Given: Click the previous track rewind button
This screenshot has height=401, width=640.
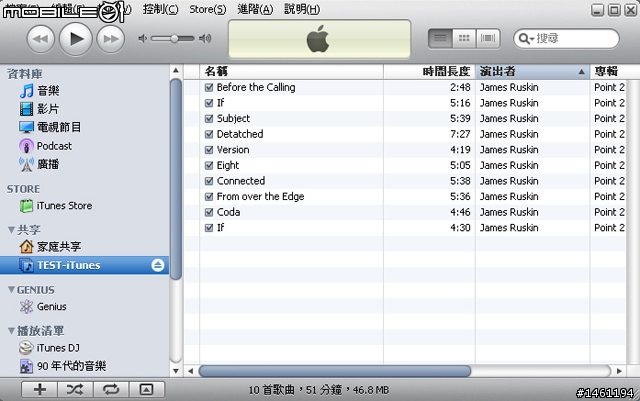Looking at the screenshot, I should [x=40, y=39].
